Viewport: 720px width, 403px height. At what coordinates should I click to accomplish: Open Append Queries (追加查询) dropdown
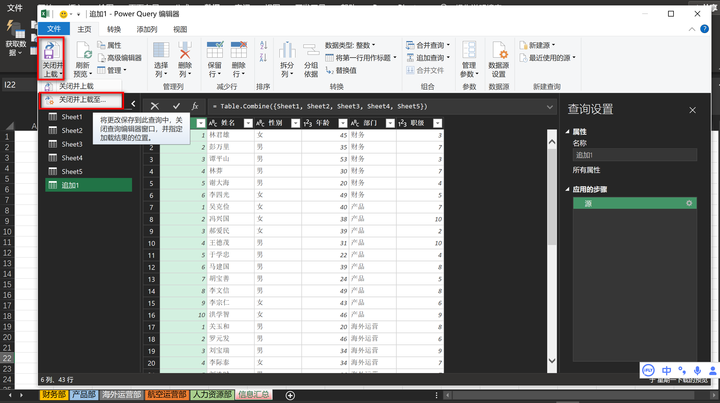click(428, 58)
